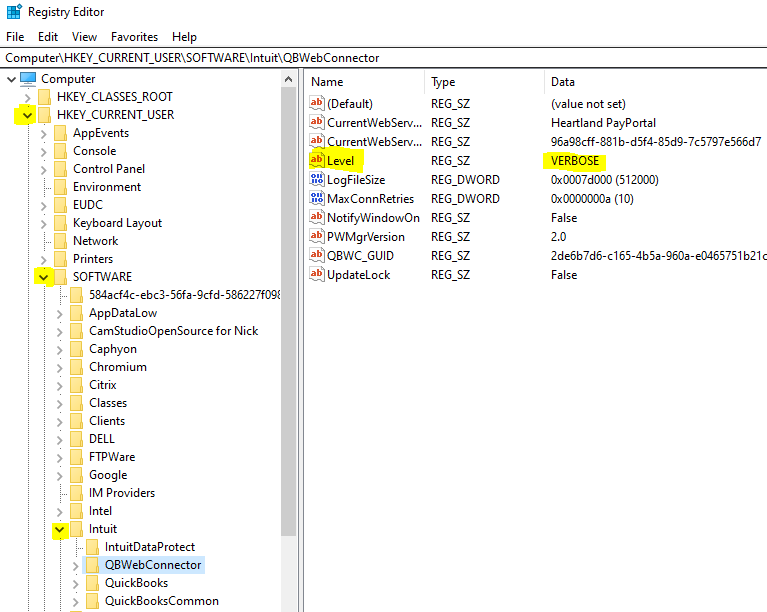Sort values by Name column header
The height and width of the screenshot is (612, 767).
365,82
